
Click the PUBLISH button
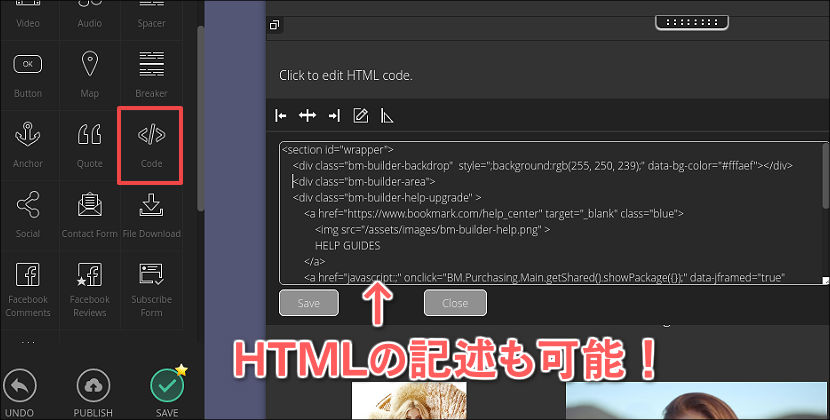coord(93,394)
